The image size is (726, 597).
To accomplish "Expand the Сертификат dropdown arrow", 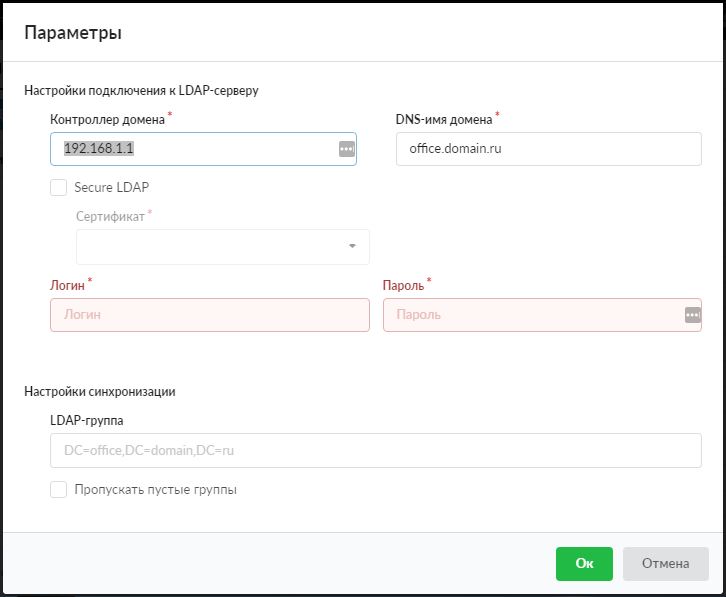I will [352, 246].
